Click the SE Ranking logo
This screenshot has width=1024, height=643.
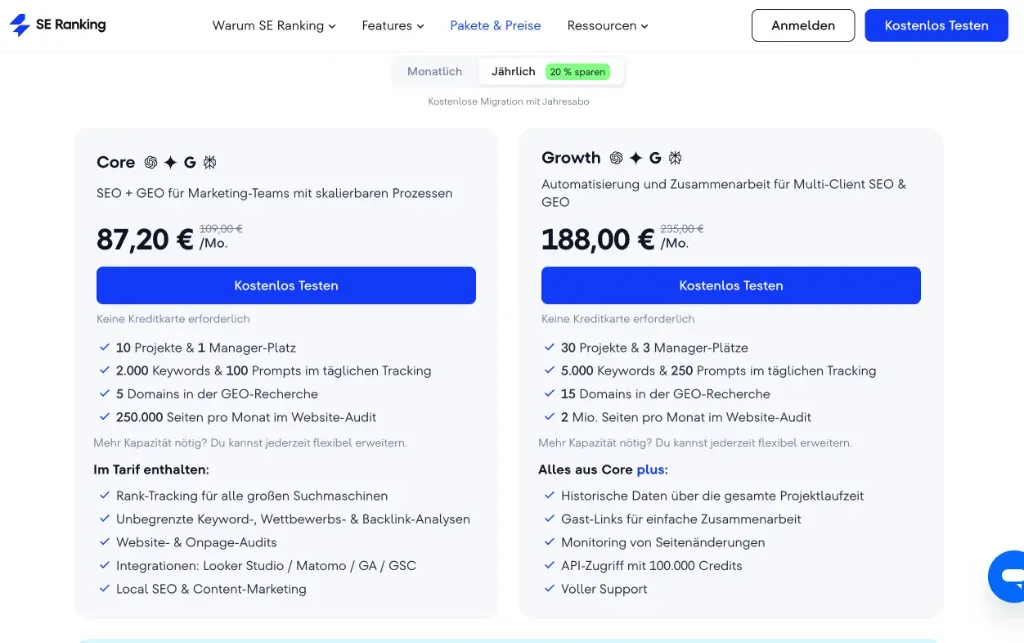(57, 25)
